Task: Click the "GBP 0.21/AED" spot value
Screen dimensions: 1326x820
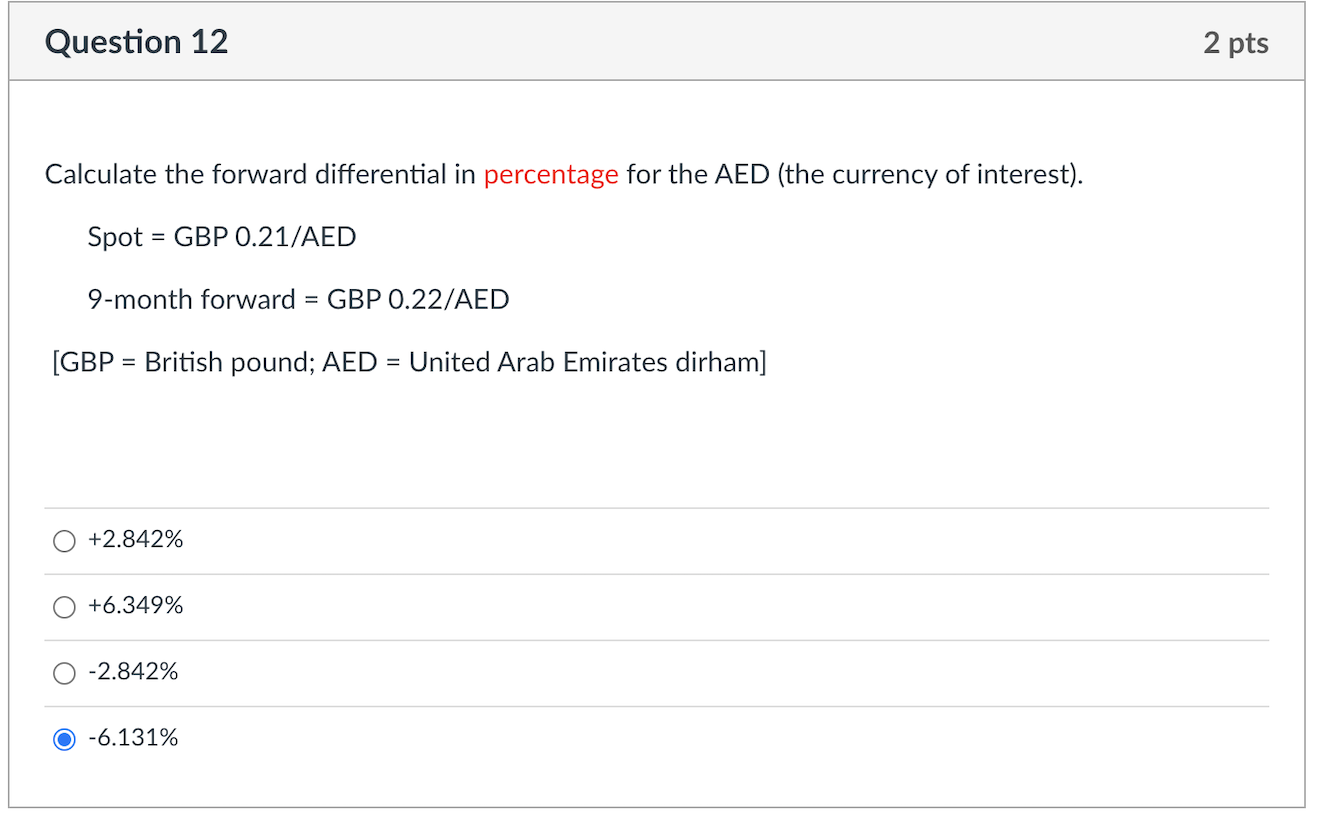Action: click(x=265, y=237)
